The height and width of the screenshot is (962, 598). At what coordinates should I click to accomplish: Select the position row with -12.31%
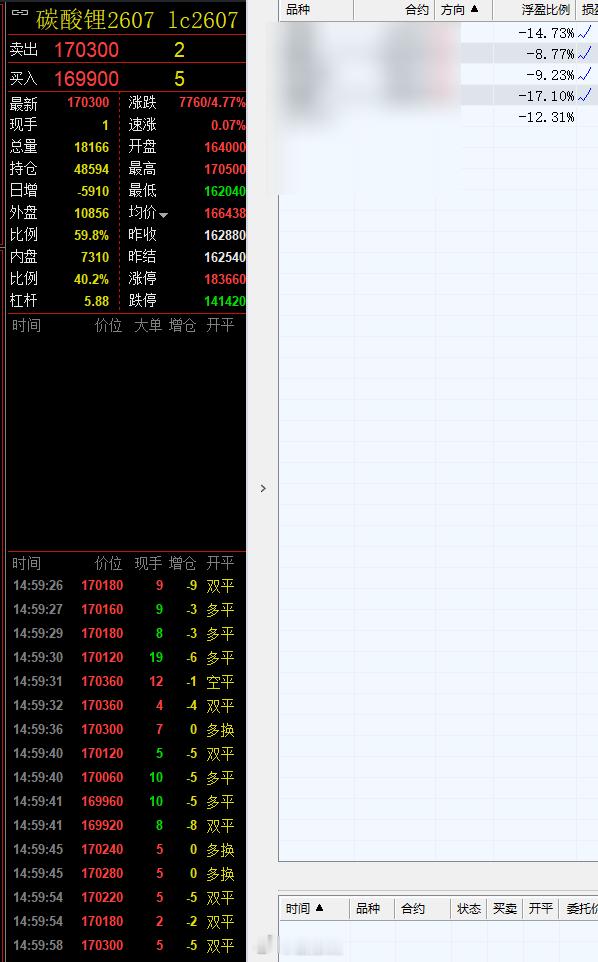pyautogui.click(x=438, y=117)
